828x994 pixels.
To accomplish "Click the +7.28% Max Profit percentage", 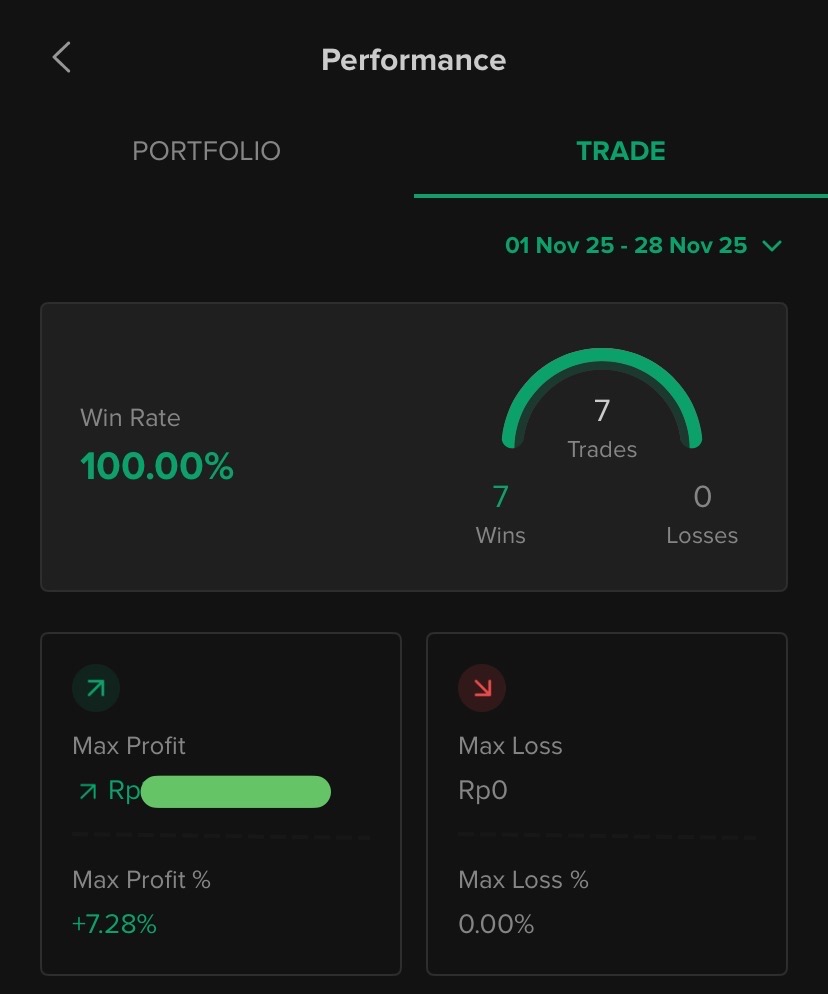I will 114,924.
